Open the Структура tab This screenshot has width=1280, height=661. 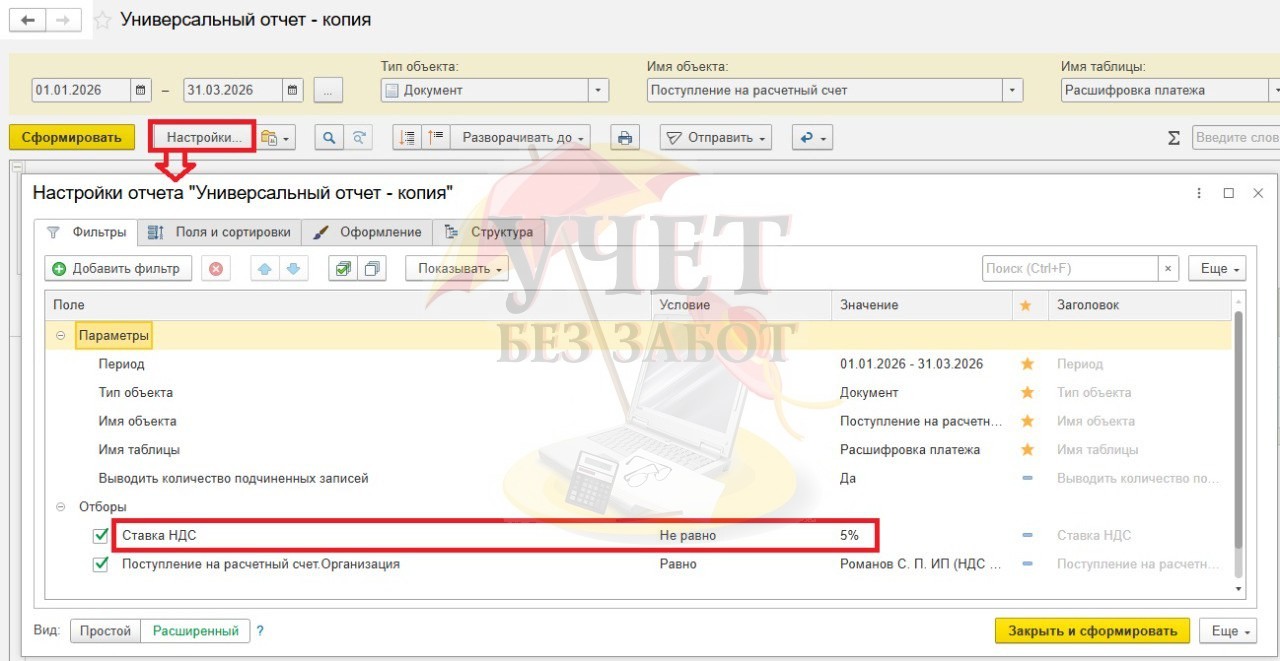pos(490,232)
